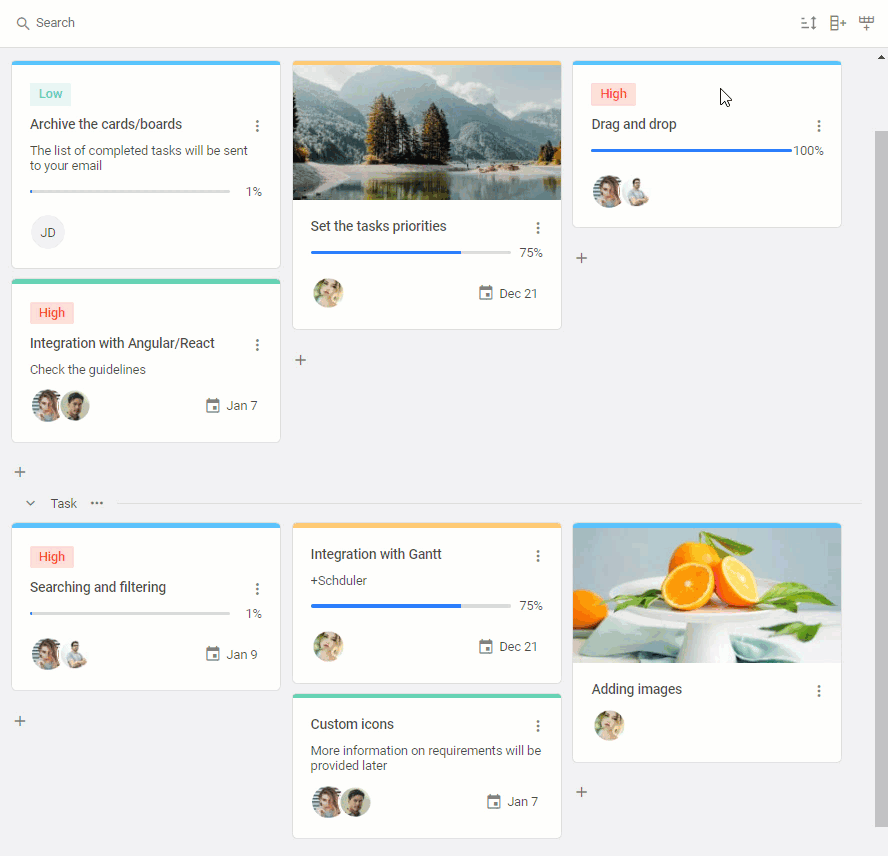The image size is (888, 856).
Task: Open menu for Set the tasks priorities card
Action: [x=538, y=228]
